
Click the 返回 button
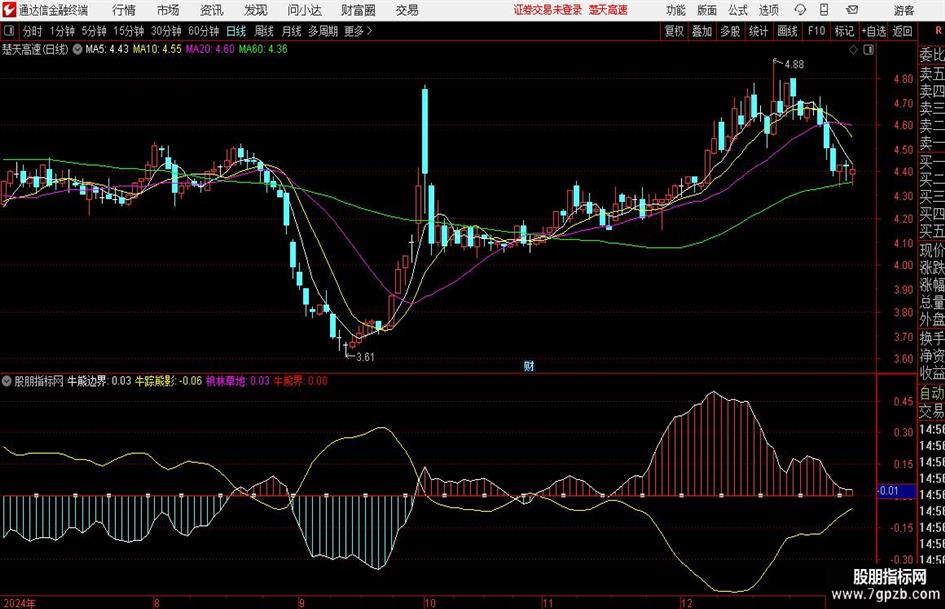tap(902, 31)
